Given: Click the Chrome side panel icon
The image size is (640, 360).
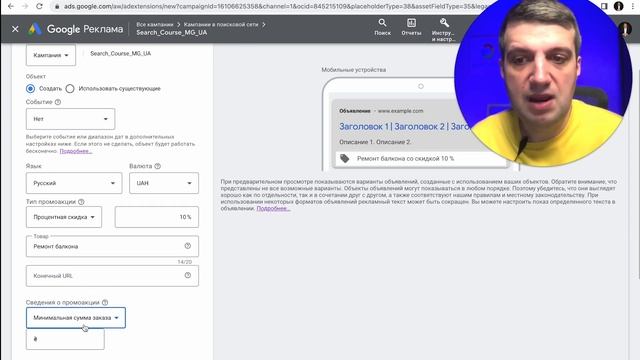Looking at the screenshot, I should tap(604, 6).
